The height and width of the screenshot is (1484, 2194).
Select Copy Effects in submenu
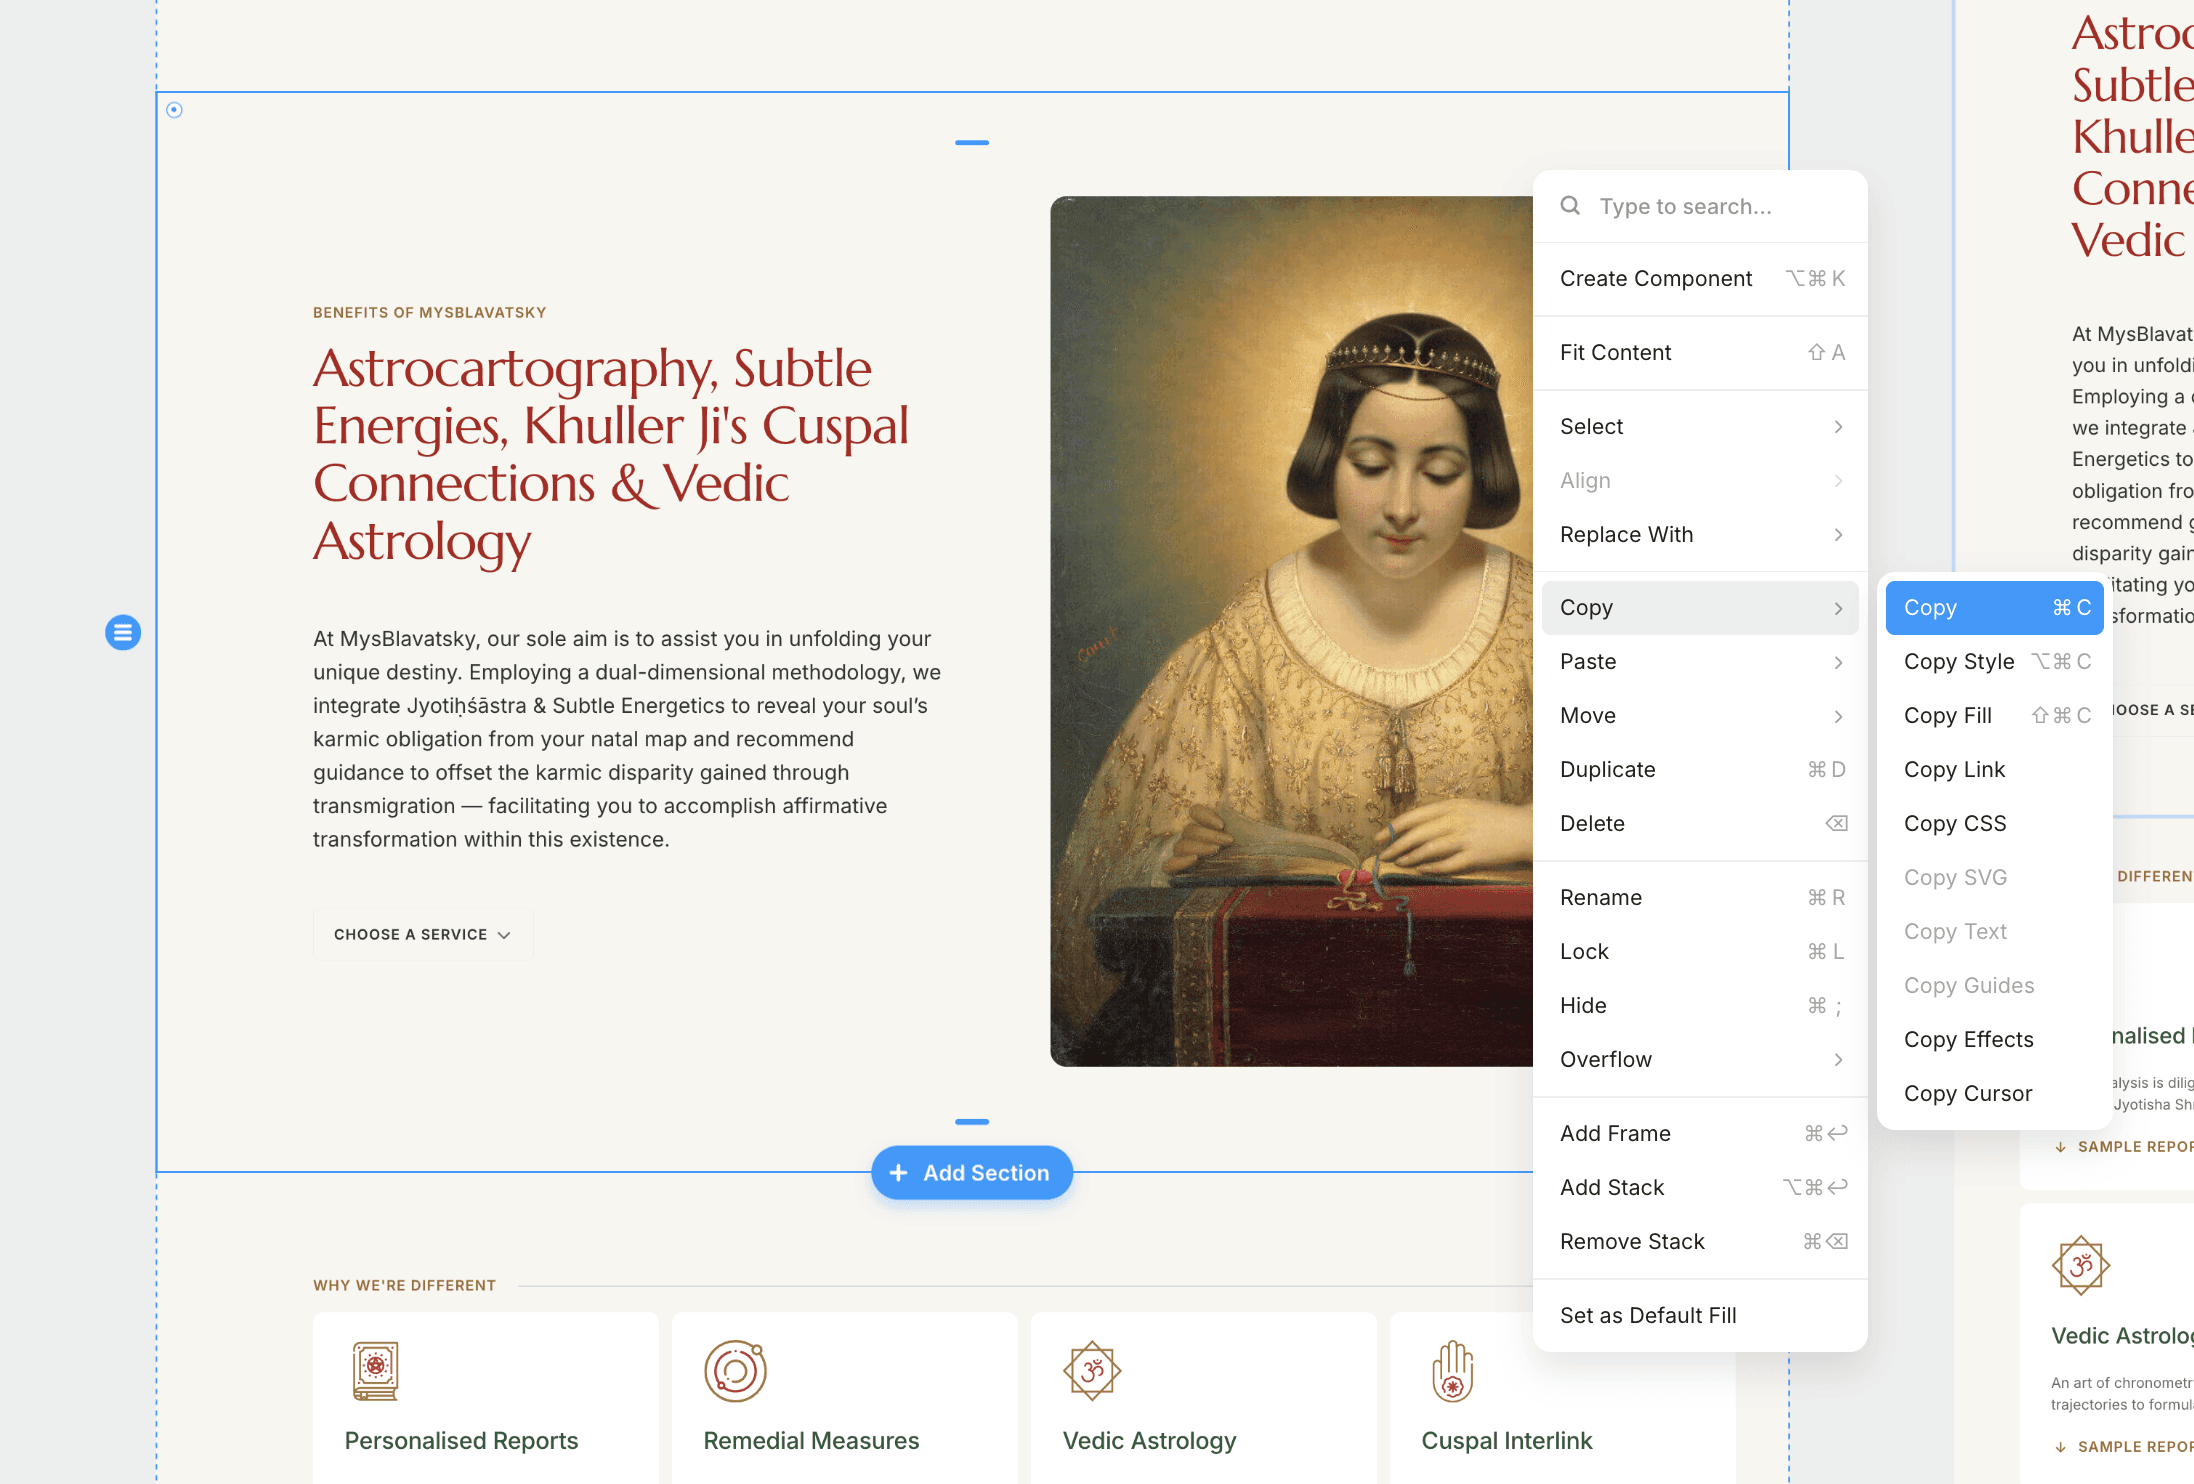point(1995,1040)
